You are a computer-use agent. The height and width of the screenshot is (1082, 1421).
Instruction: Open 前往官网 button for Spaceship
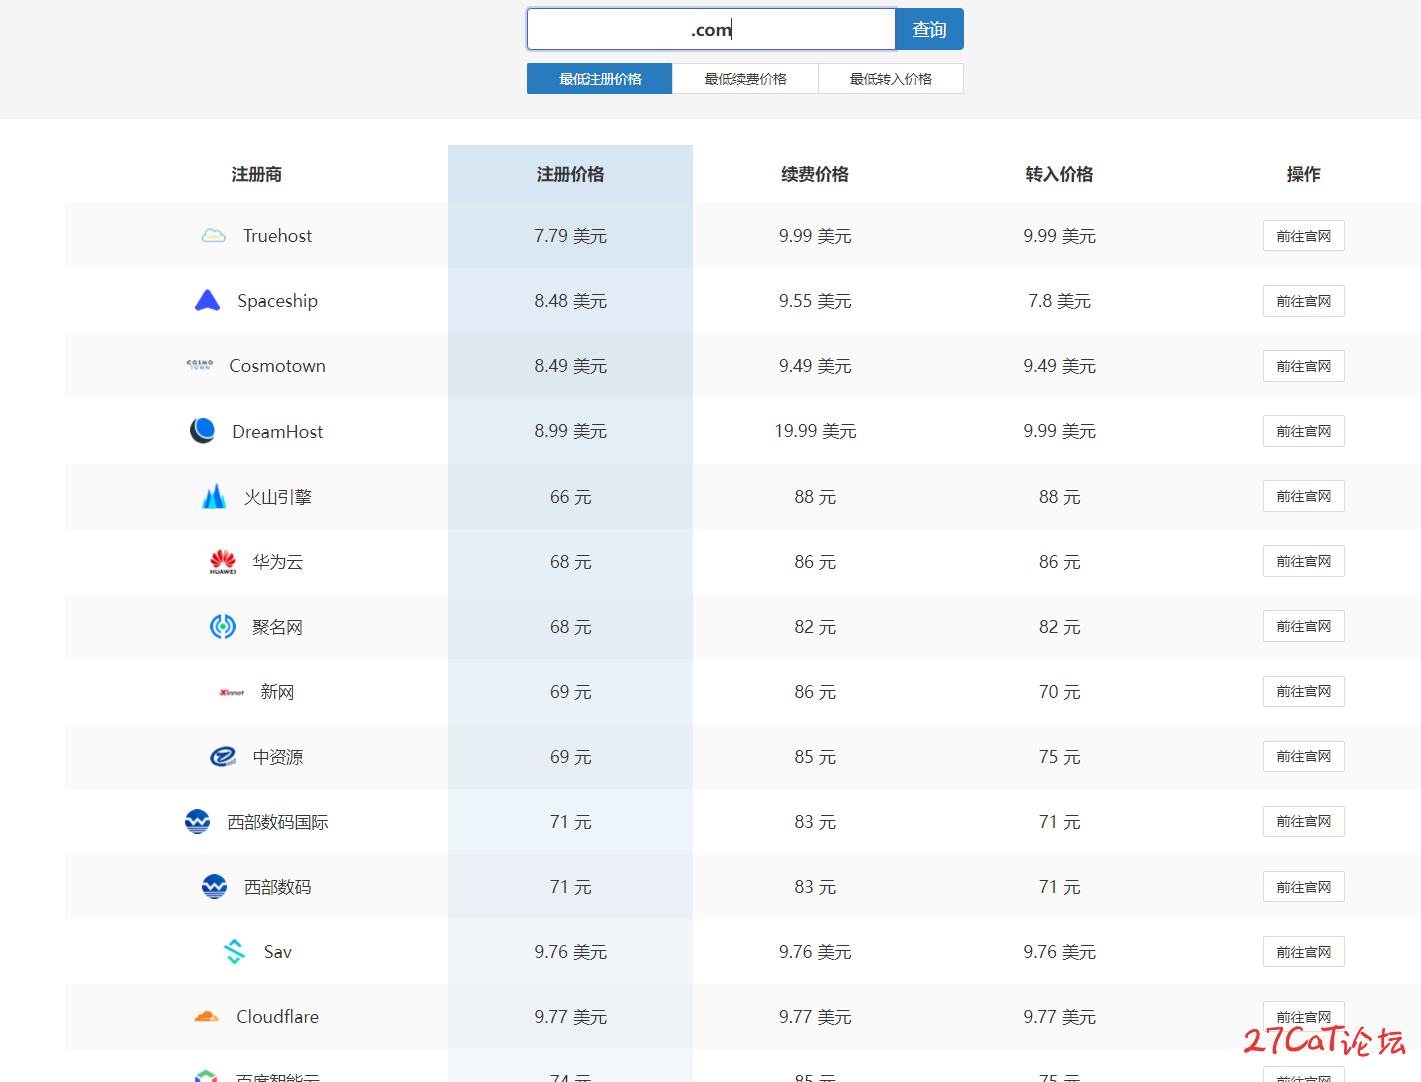pyautogui.click(x=1304, y=301)
